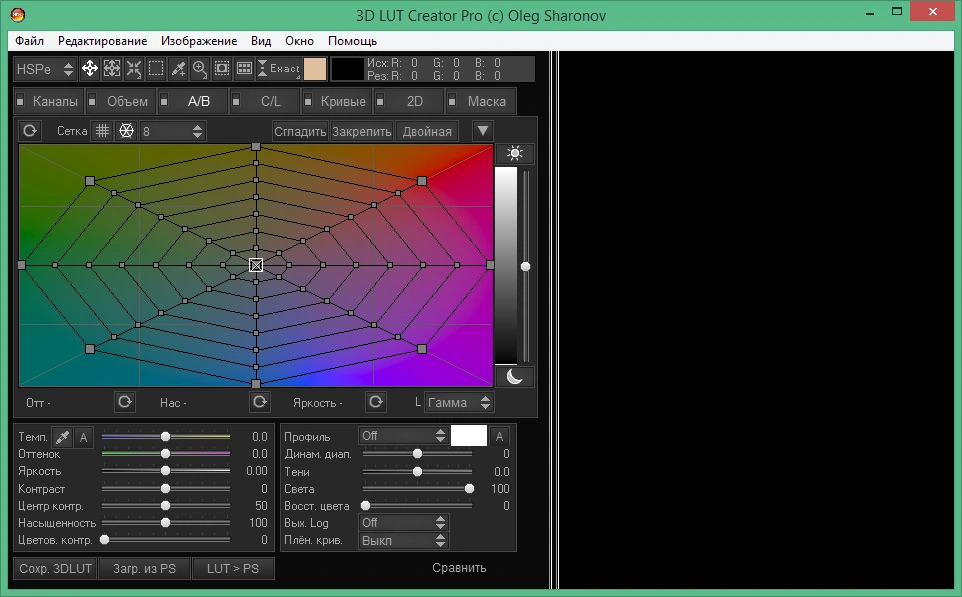Screen dimensions: 962x597
Task: Click the temperature eyedropper icon
Action: point(62,437)
